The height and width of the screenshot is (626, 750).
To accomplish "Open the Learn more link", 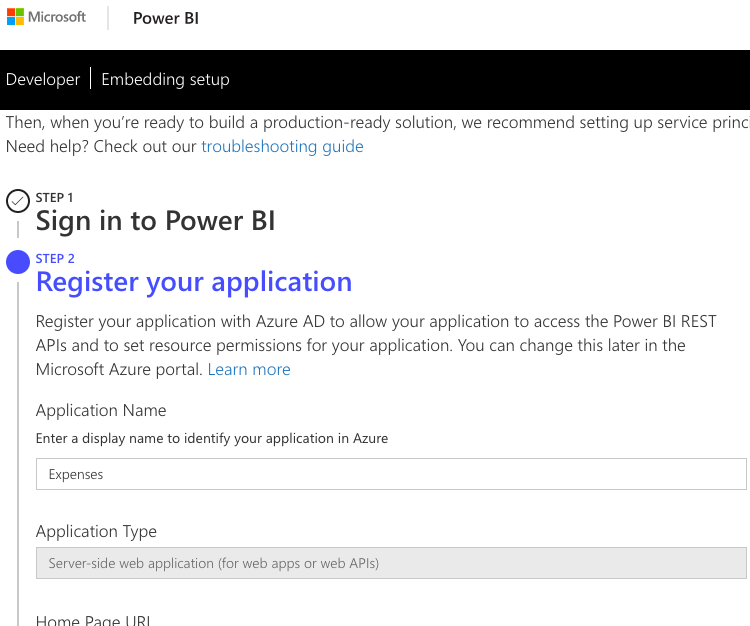I will [x=249, y=370].
